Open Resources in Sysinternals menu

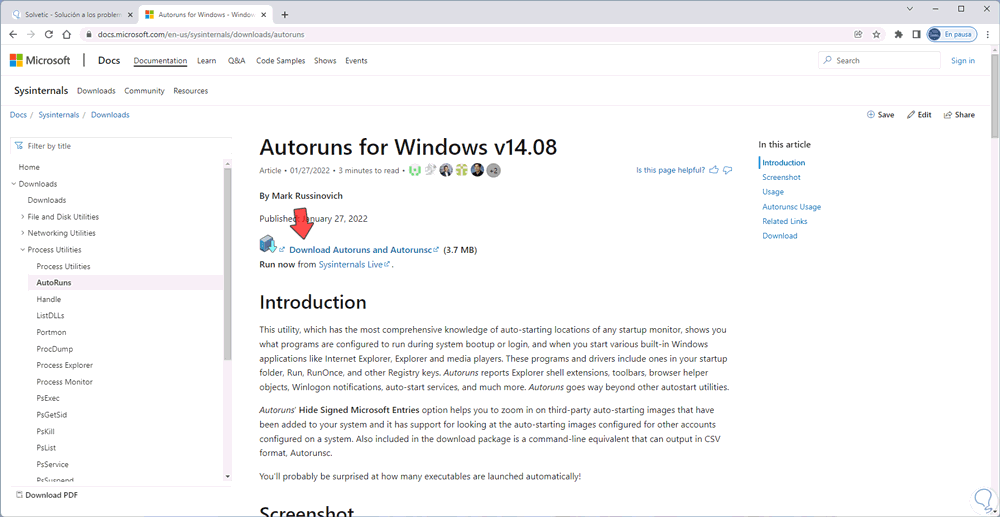pos(191,91)
